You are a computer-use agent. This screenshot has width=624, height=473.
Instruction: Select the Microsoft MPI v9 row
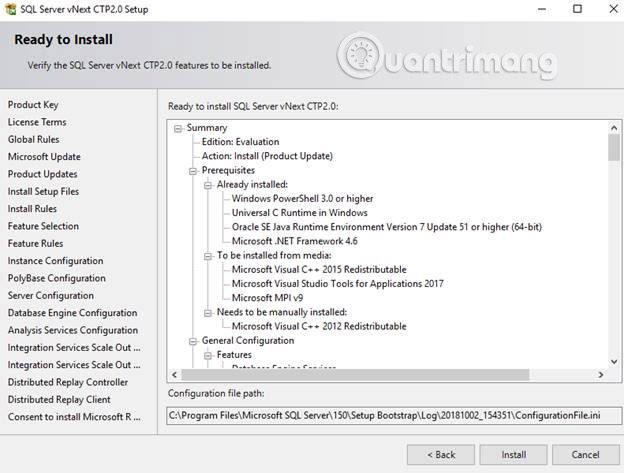(x=267, y=298)
